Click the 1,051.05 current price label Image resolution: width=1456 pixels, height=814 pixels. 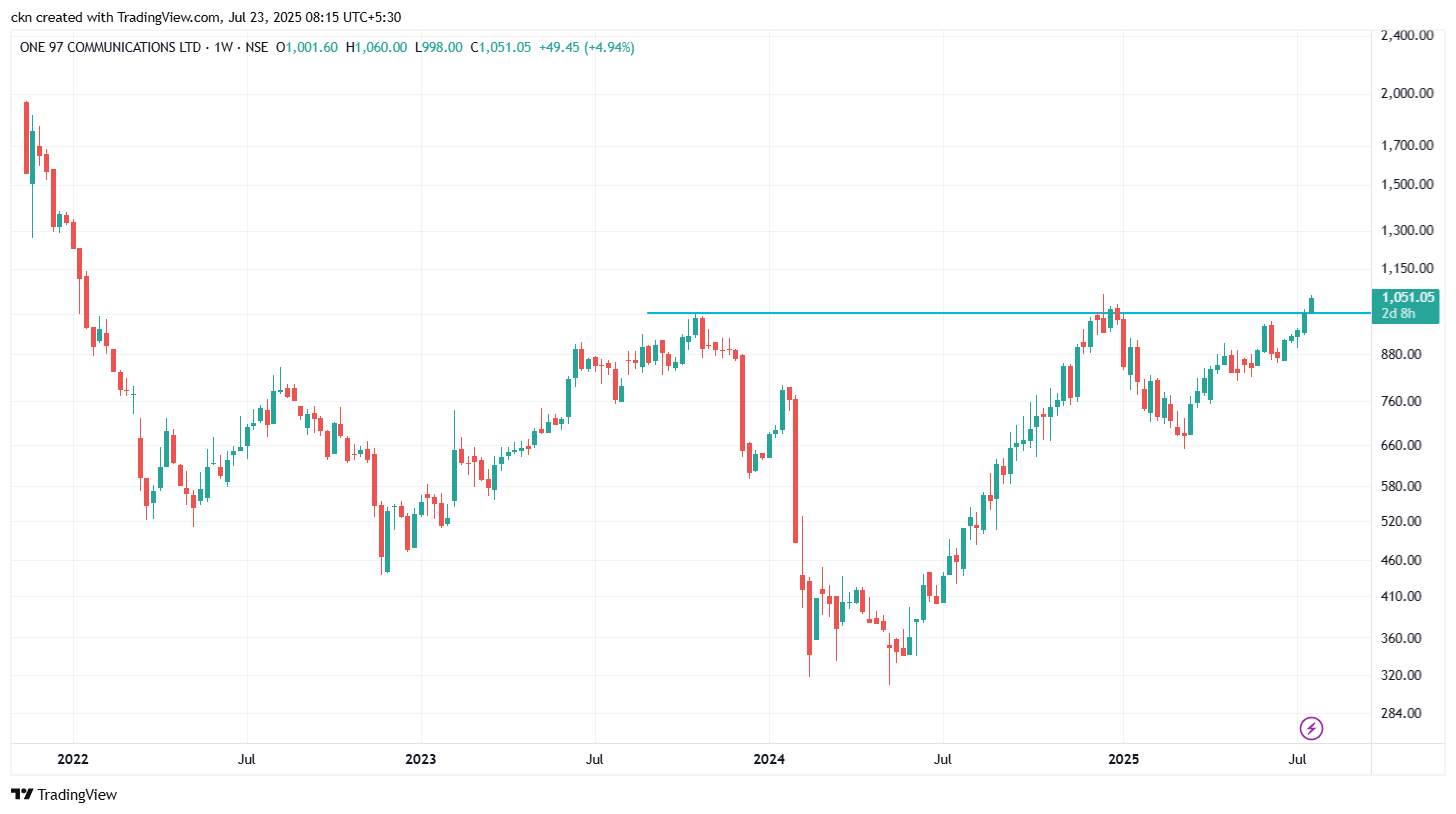click(1408, 297)
